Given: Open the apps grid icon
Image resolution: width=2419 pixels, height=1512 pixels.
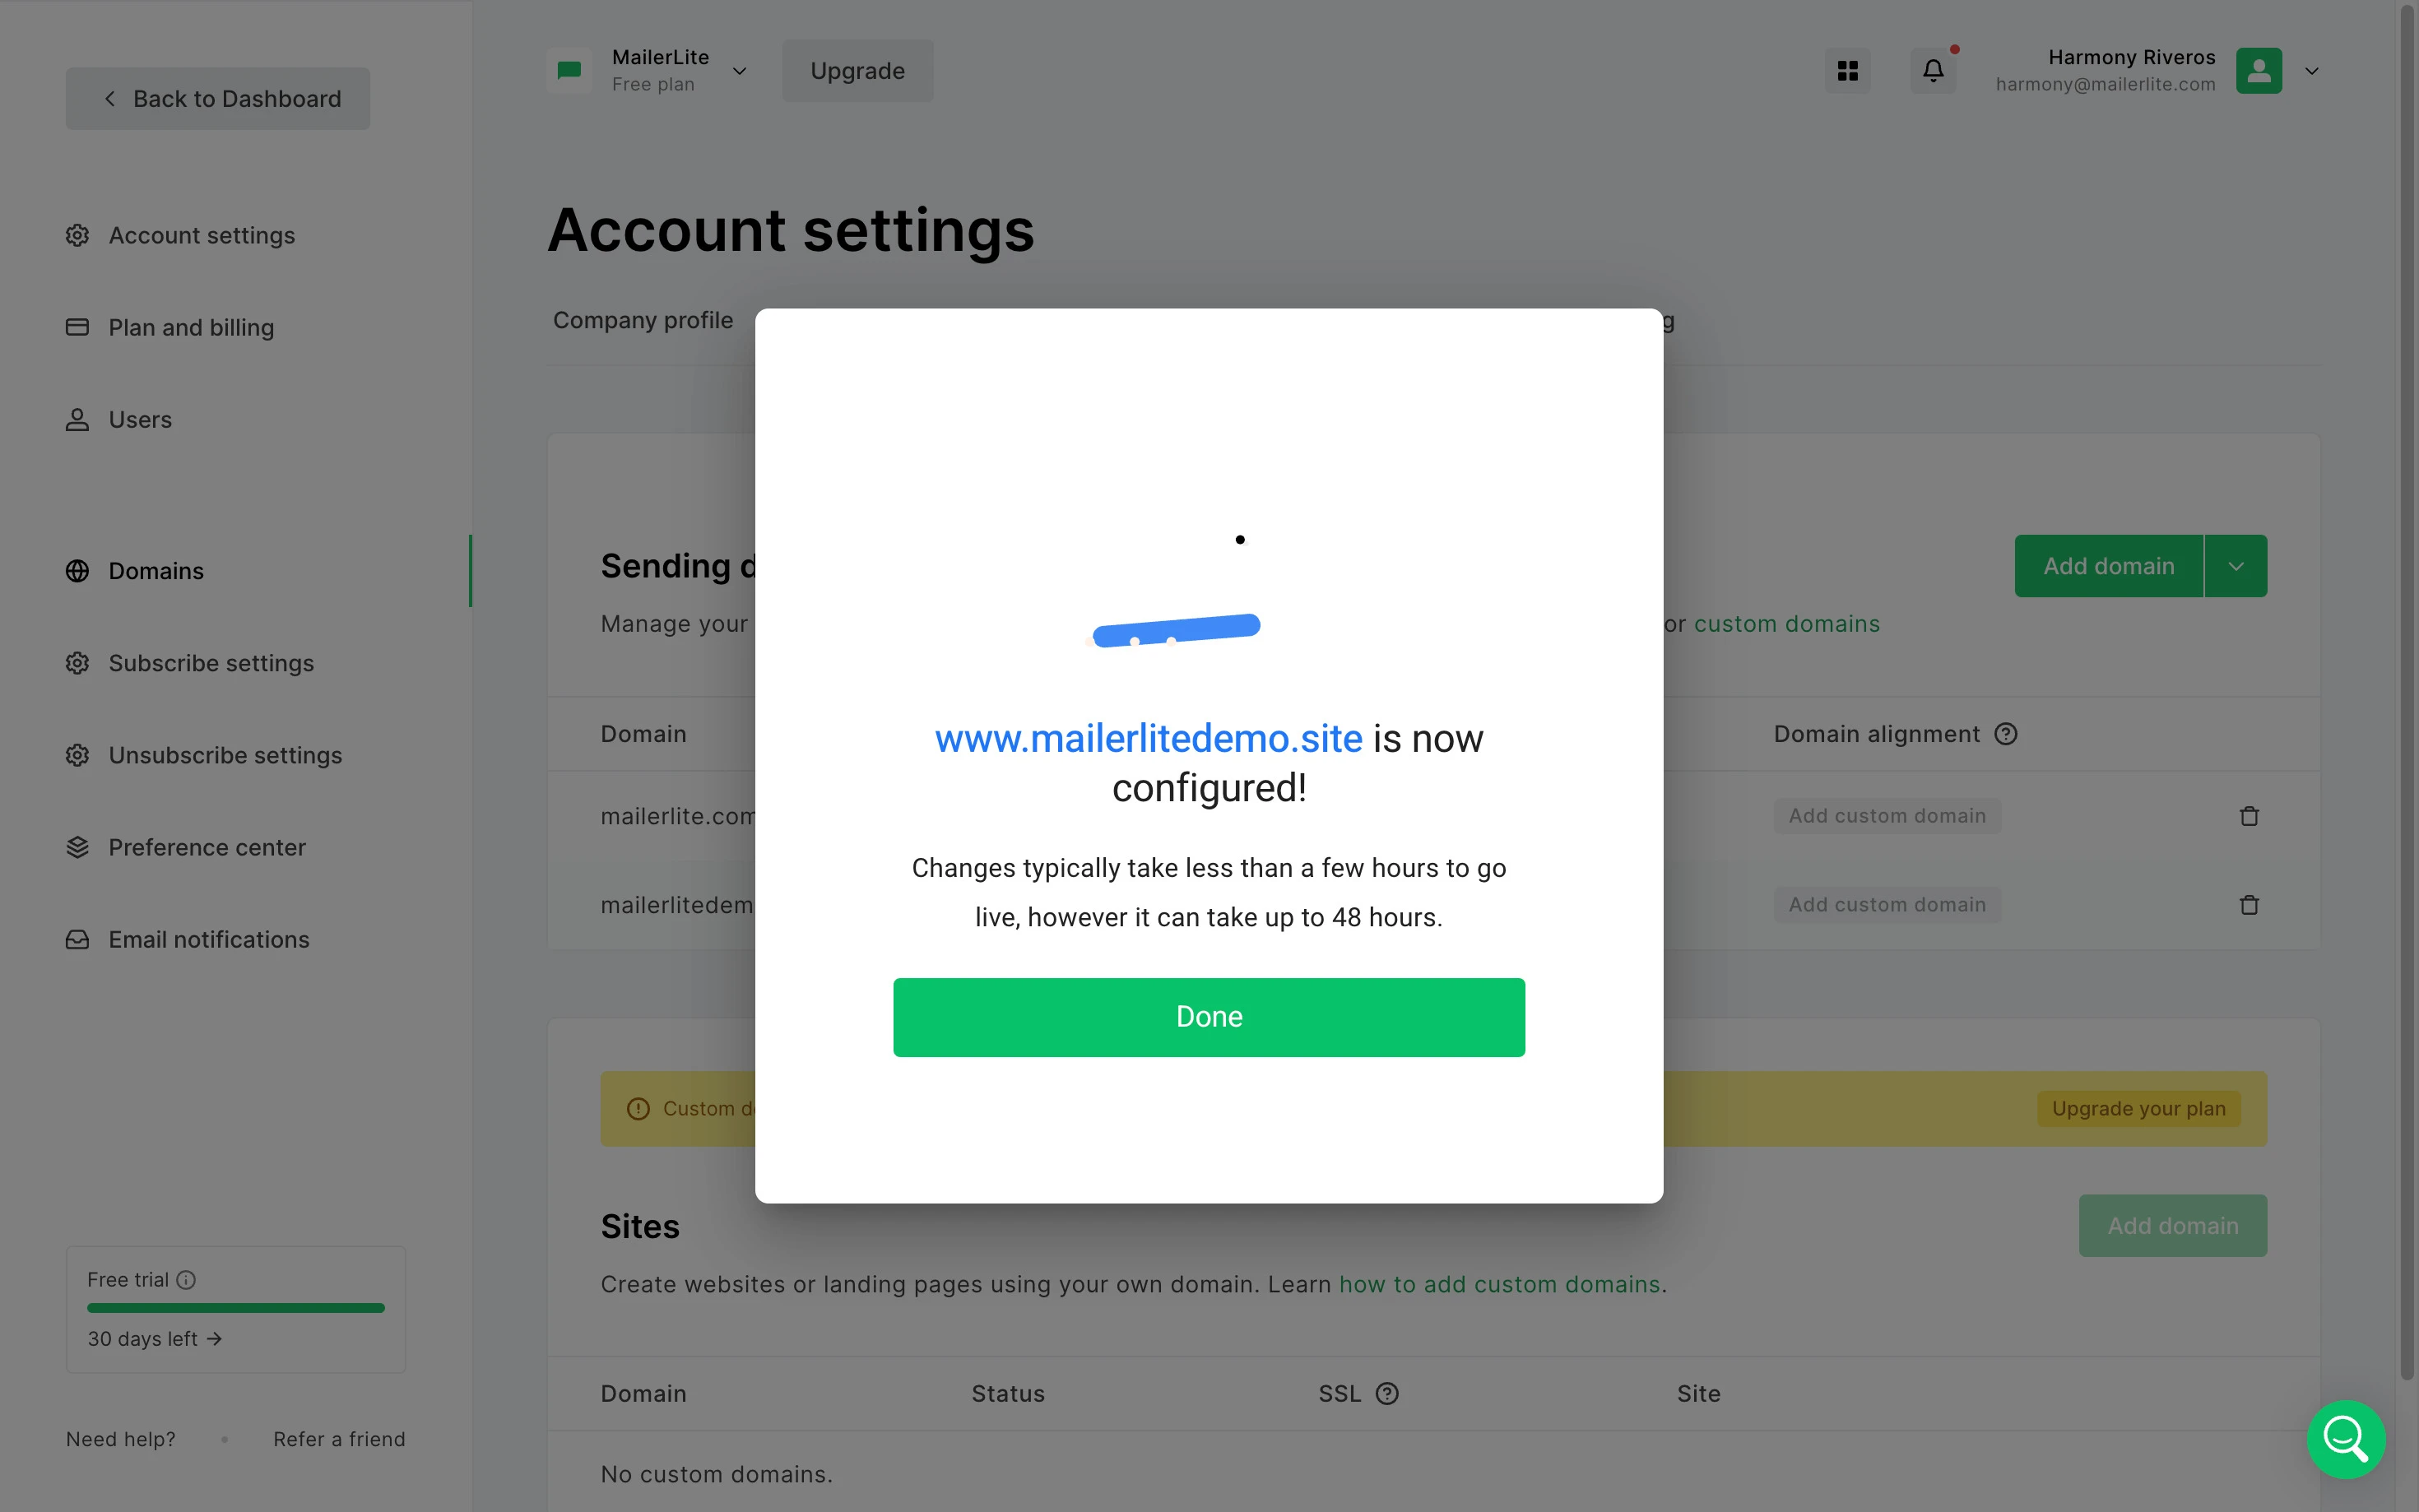Looking at the screenshot, I should coord(1847,71).
